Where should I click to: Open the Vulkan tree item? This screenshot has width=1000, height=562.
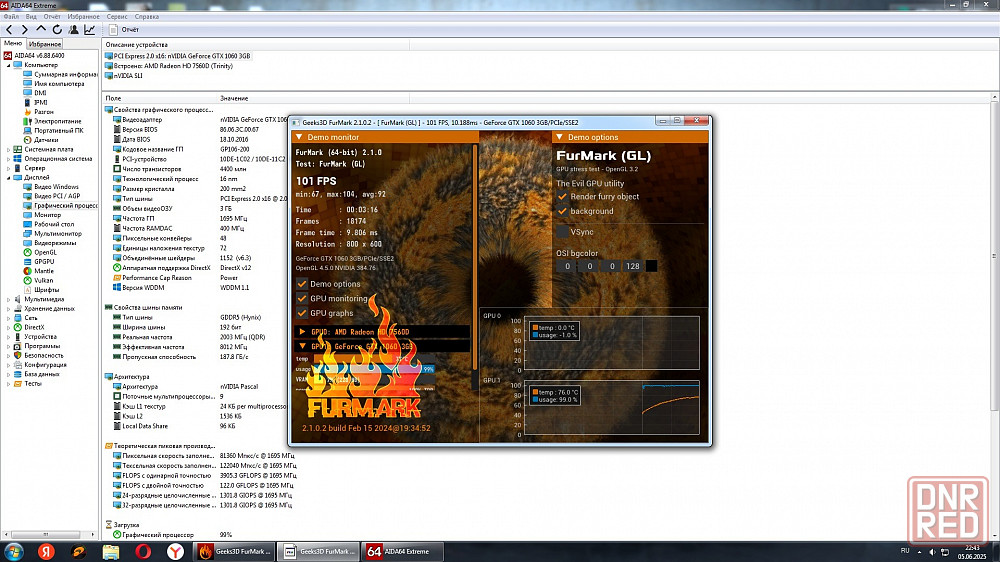point(38,281)
